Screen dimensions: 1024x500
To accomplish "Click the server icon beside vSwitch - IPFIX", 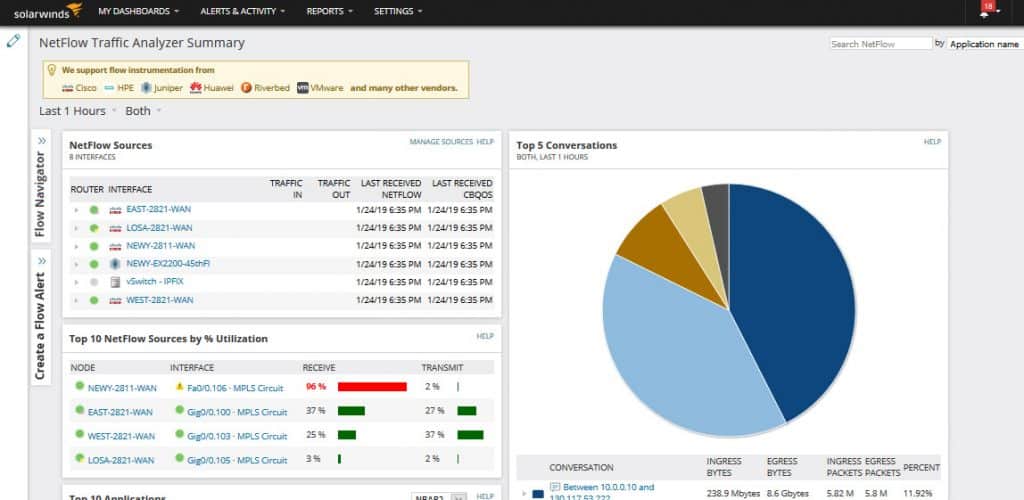I will (116, 283).
